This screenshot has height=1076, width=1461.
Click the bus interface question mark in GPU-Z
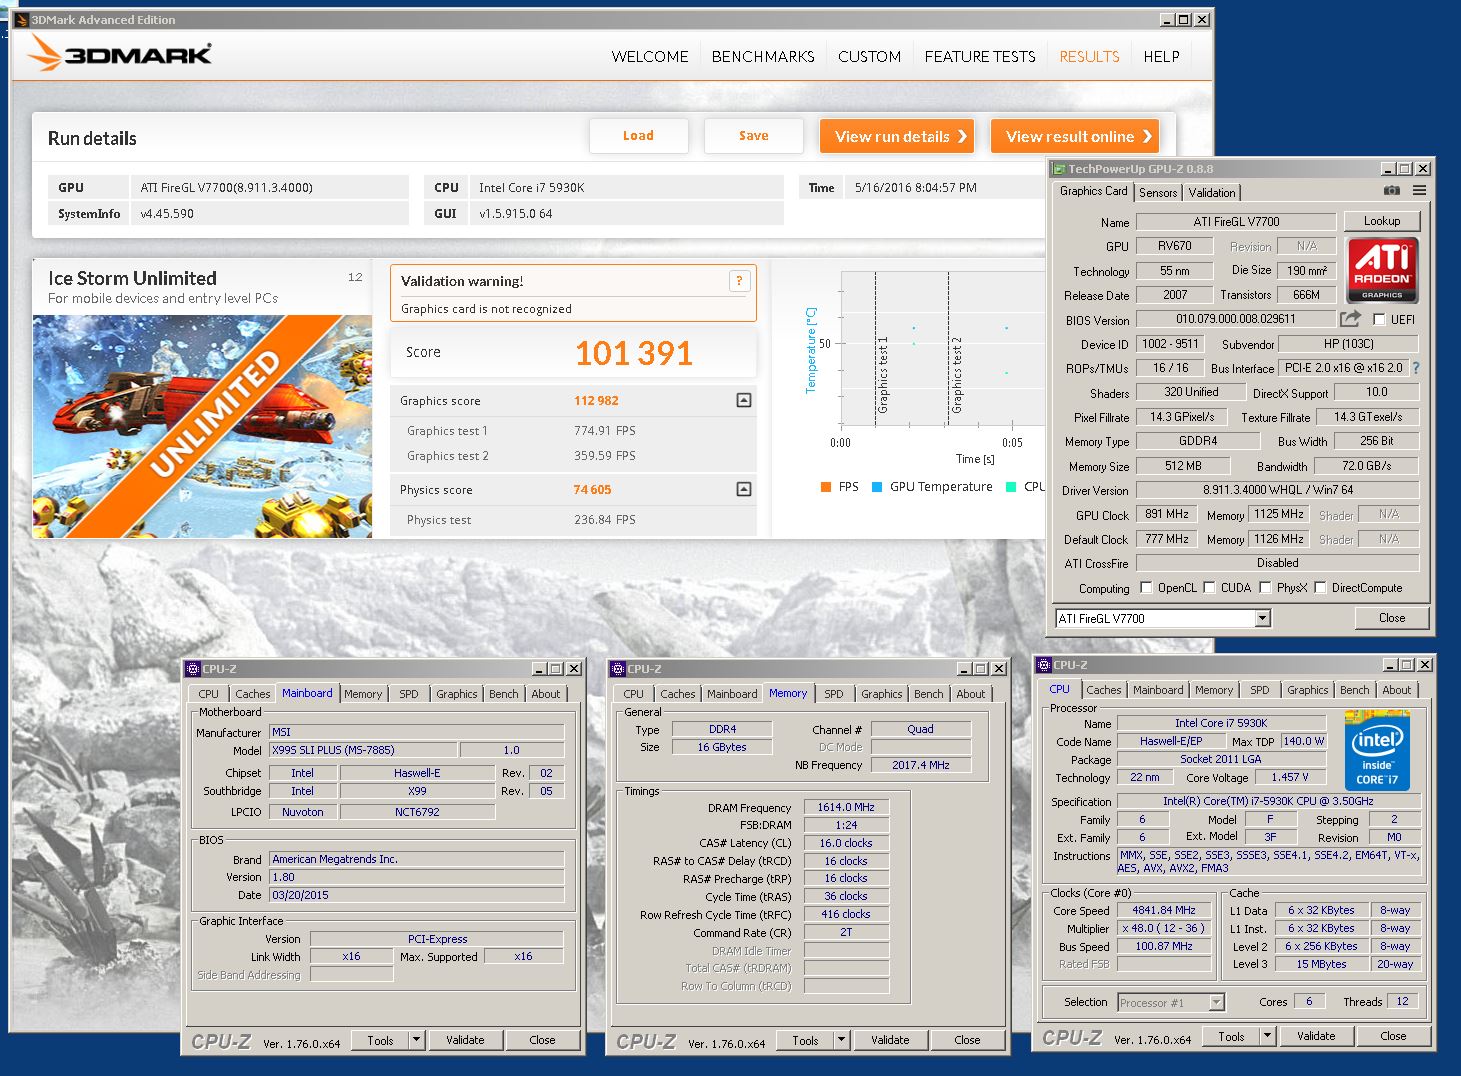[1416, 368]
